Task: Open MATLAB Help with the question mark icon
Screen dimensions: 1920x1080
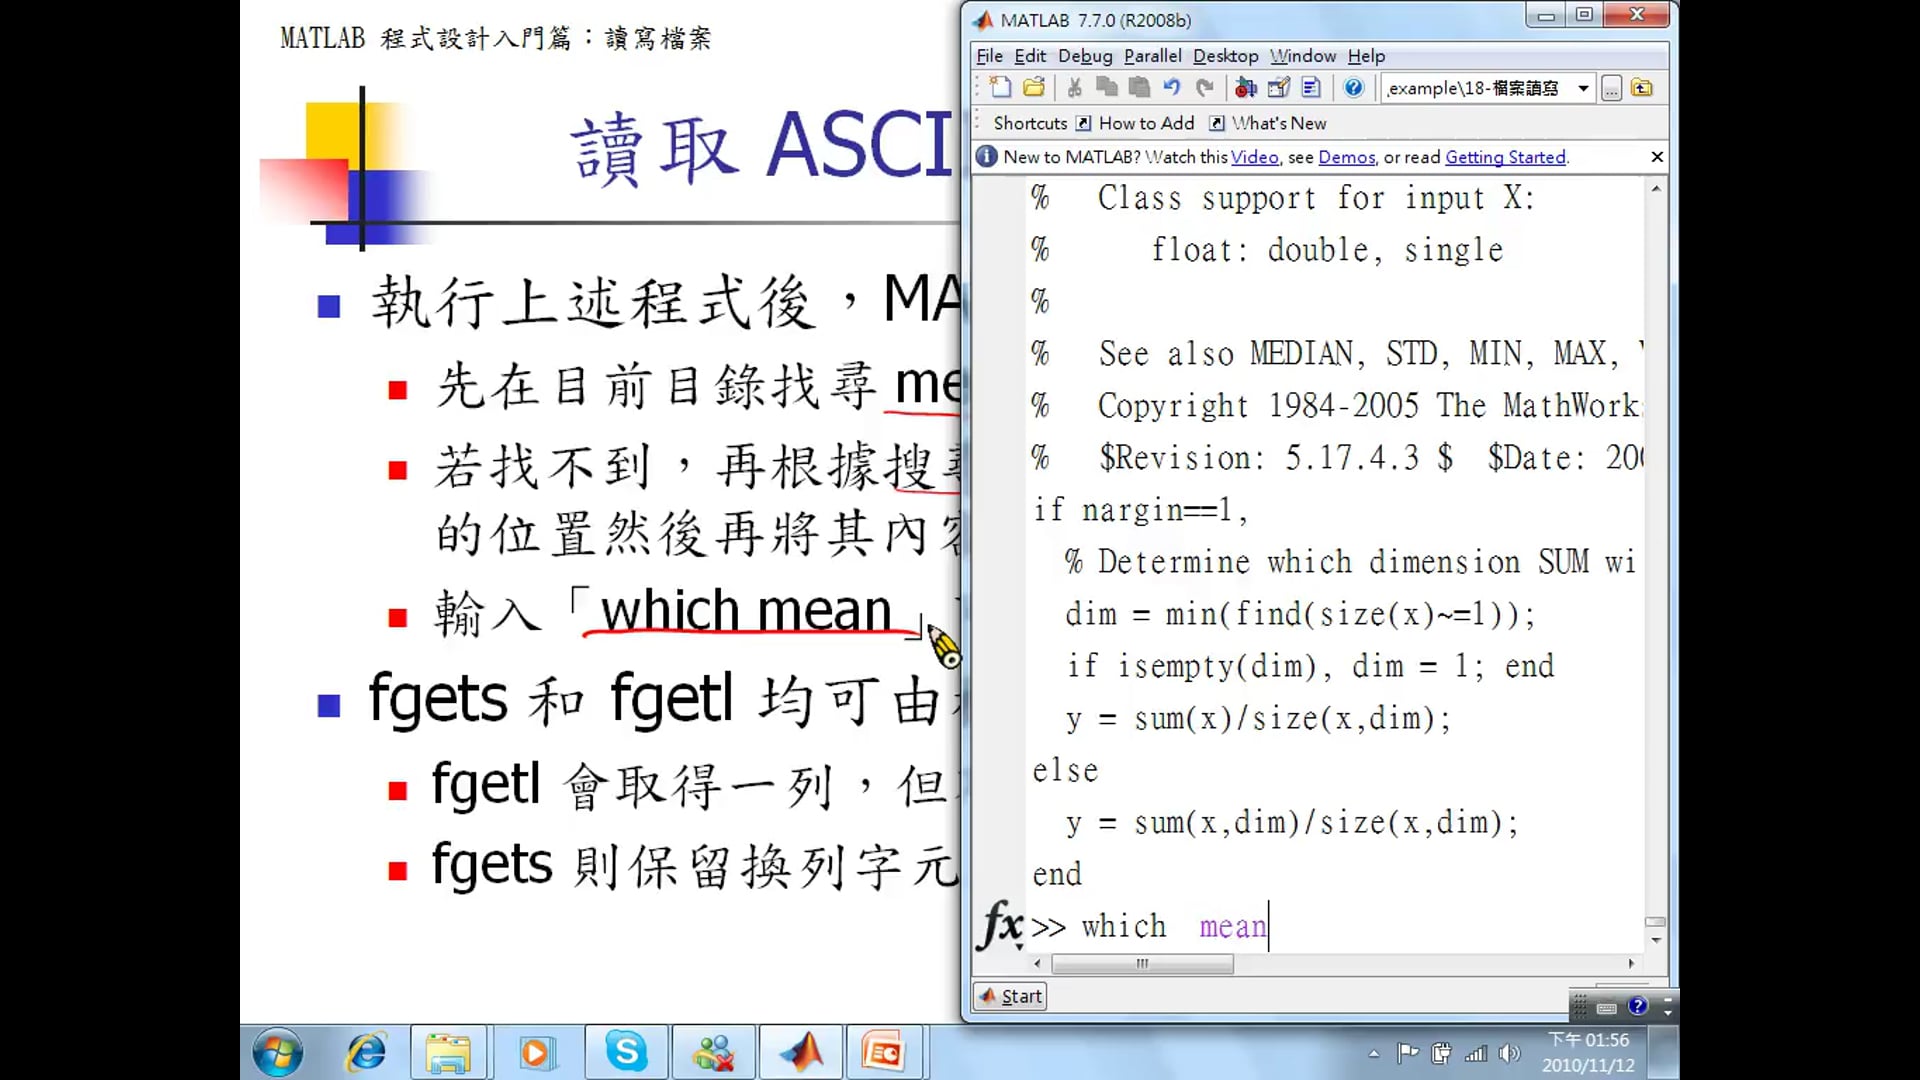Action: point(1354,88)
